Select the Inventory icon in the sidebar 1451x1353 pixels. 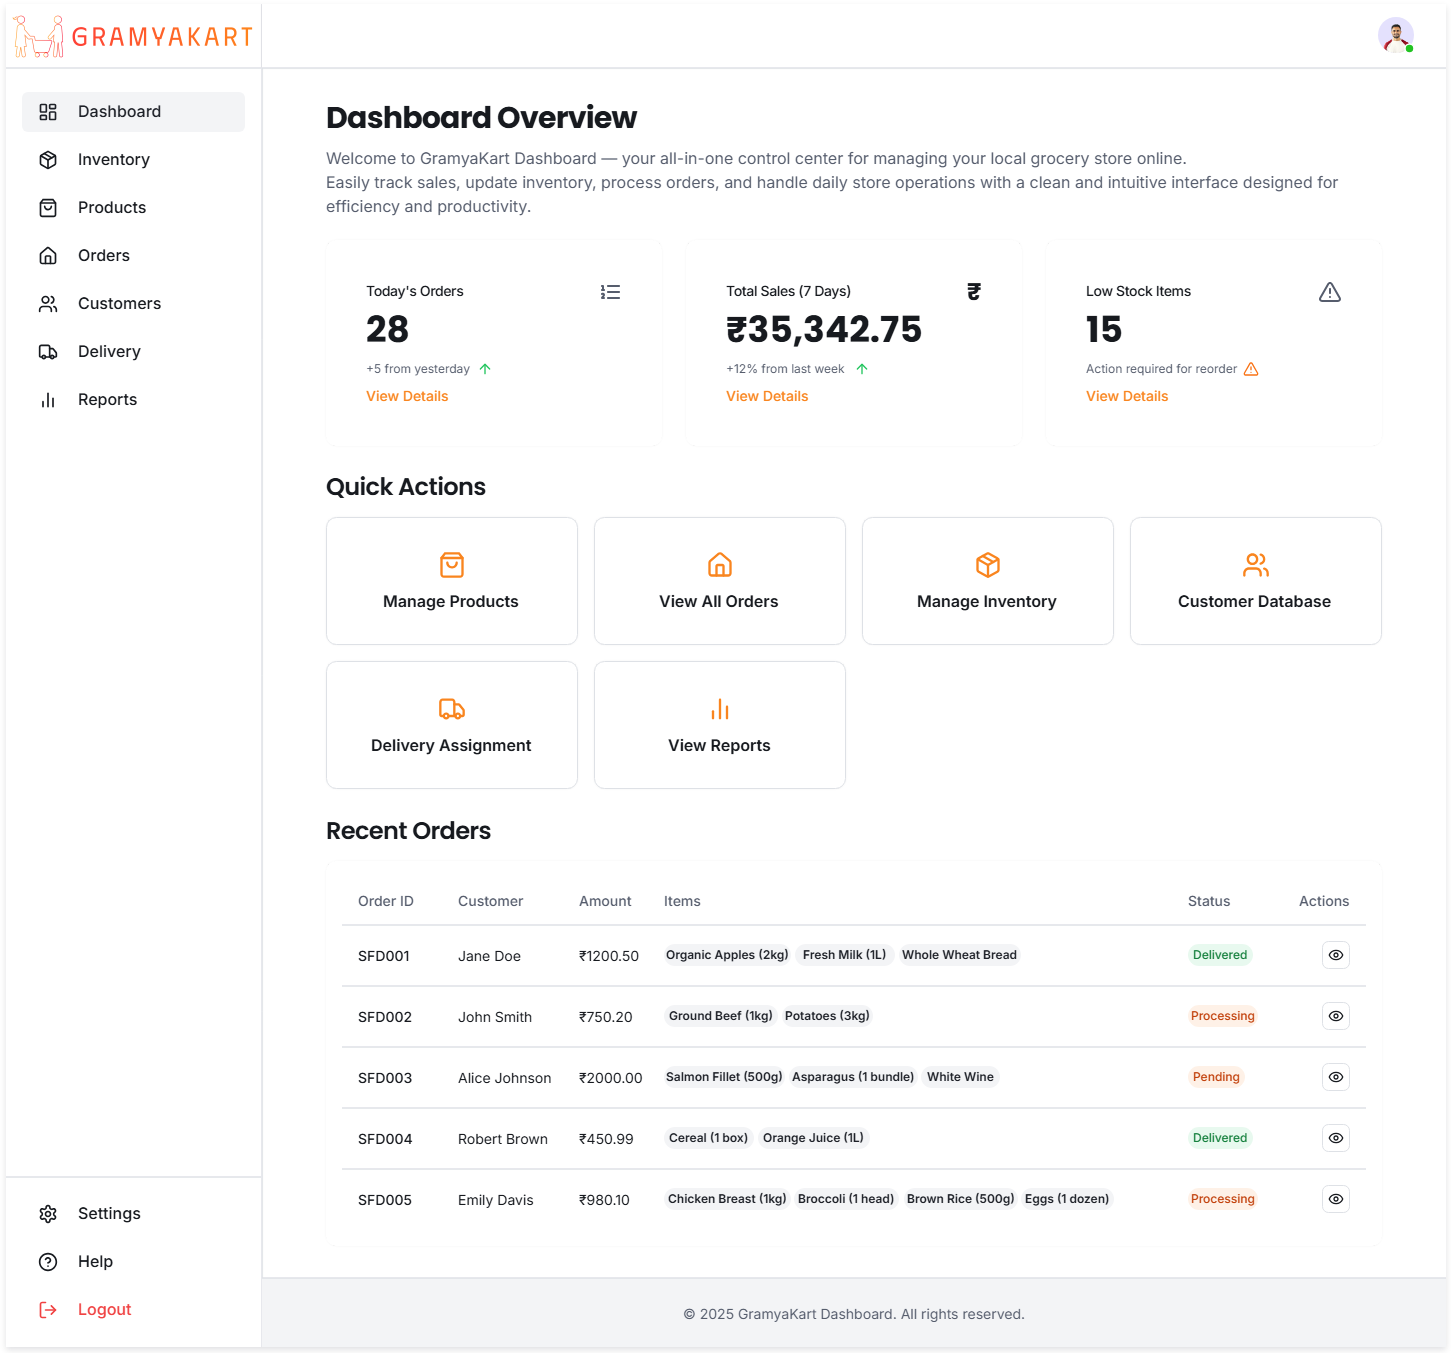(48, 159)
